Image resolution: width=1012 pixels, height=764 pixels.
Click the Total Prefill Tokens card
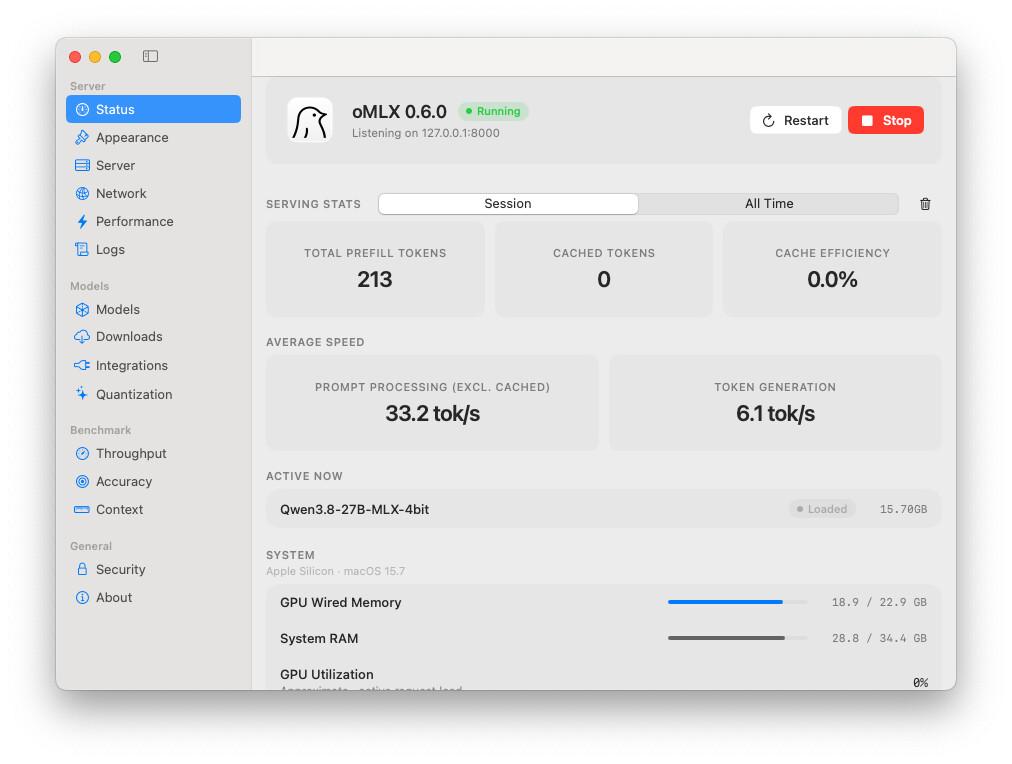click(x=375, y=269)
